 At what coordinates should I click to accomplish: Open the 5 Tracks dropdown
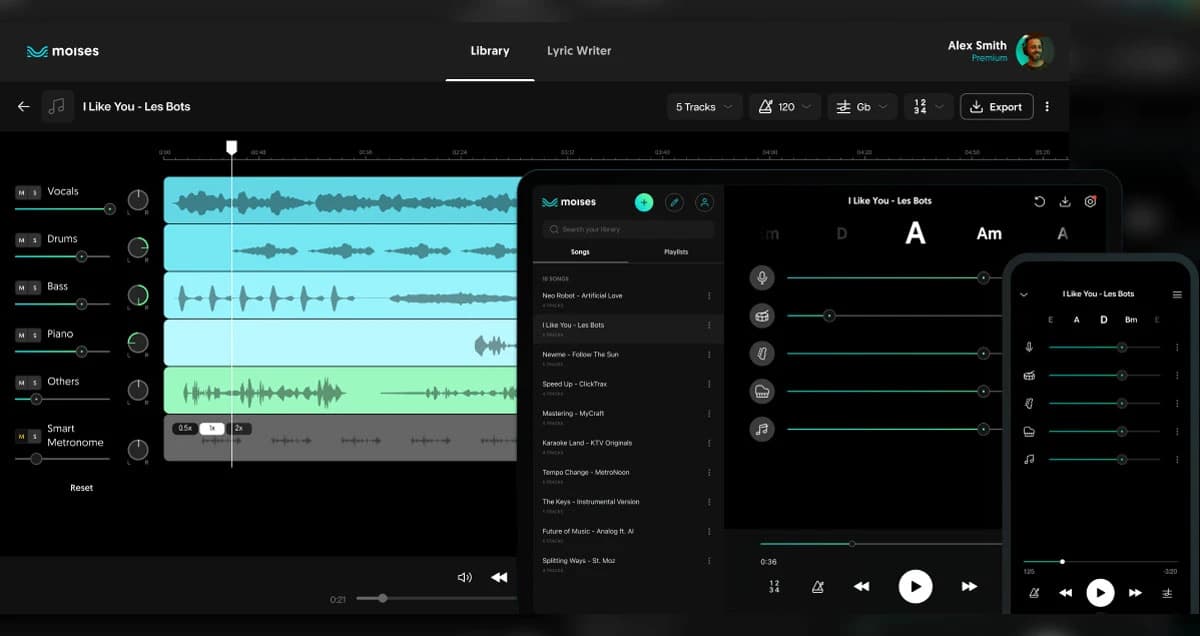704,107
